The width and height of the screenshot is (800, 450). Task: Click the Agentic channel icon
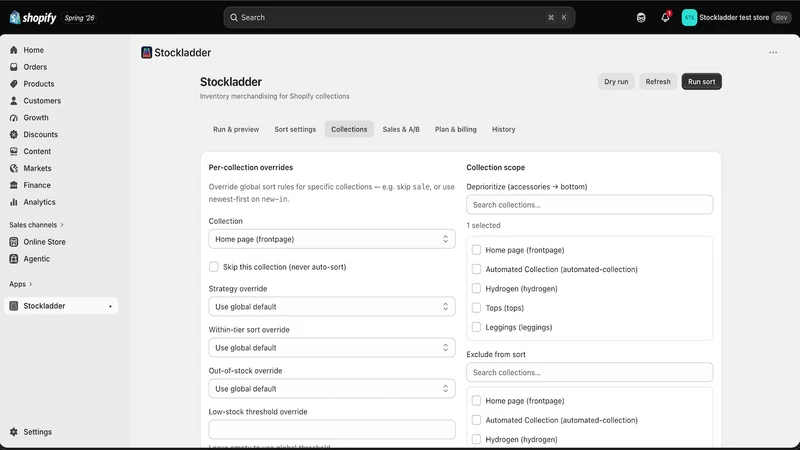tap(14, 259)
